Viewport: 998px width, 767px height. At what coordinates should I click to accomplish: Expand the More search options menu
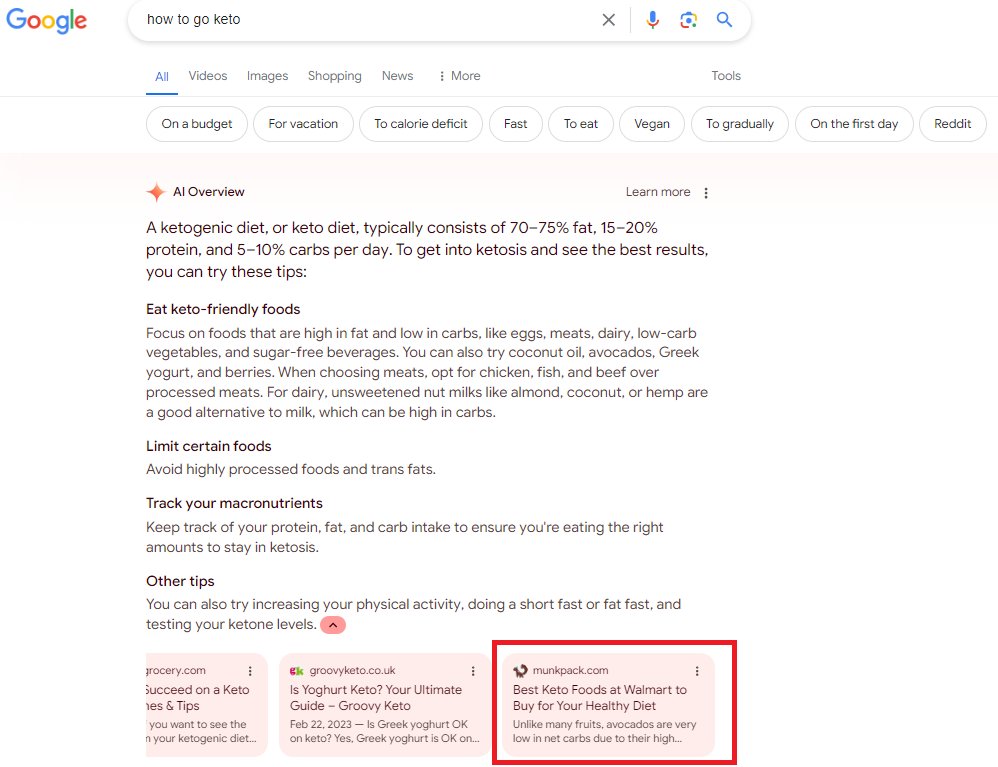(459, 76)
